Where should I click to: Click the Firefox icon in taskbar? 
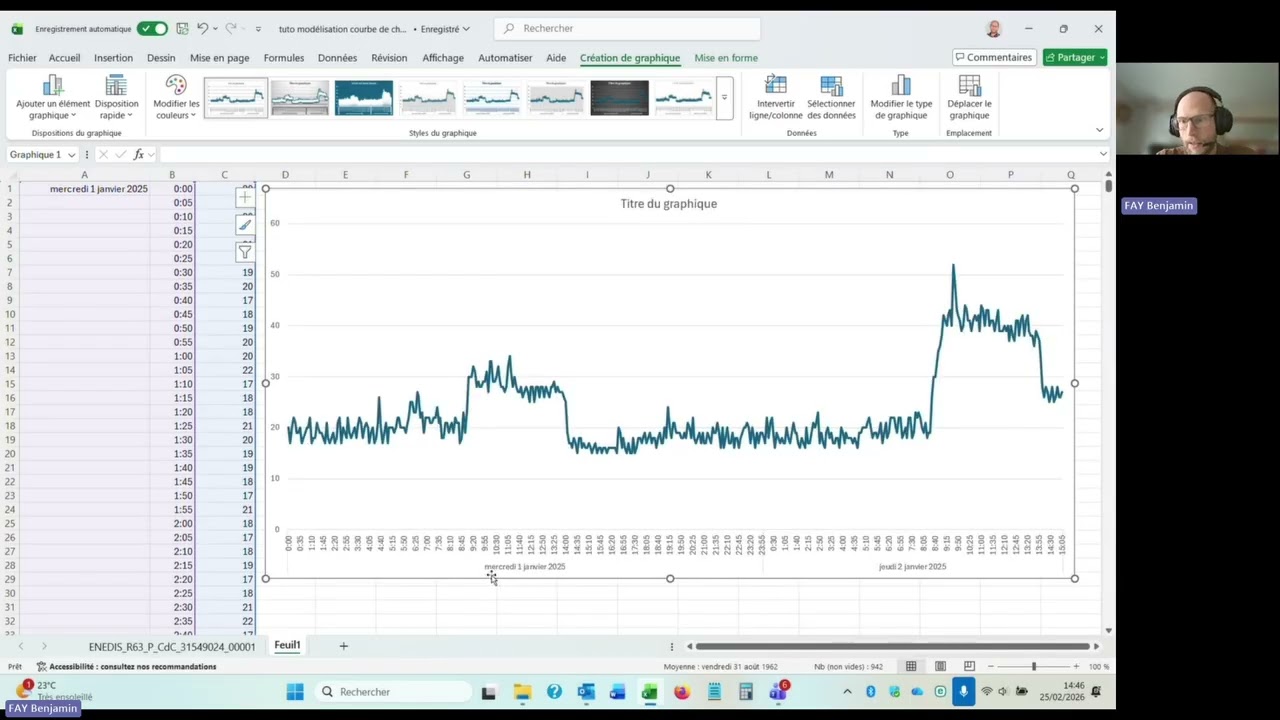tap(682, 692)
